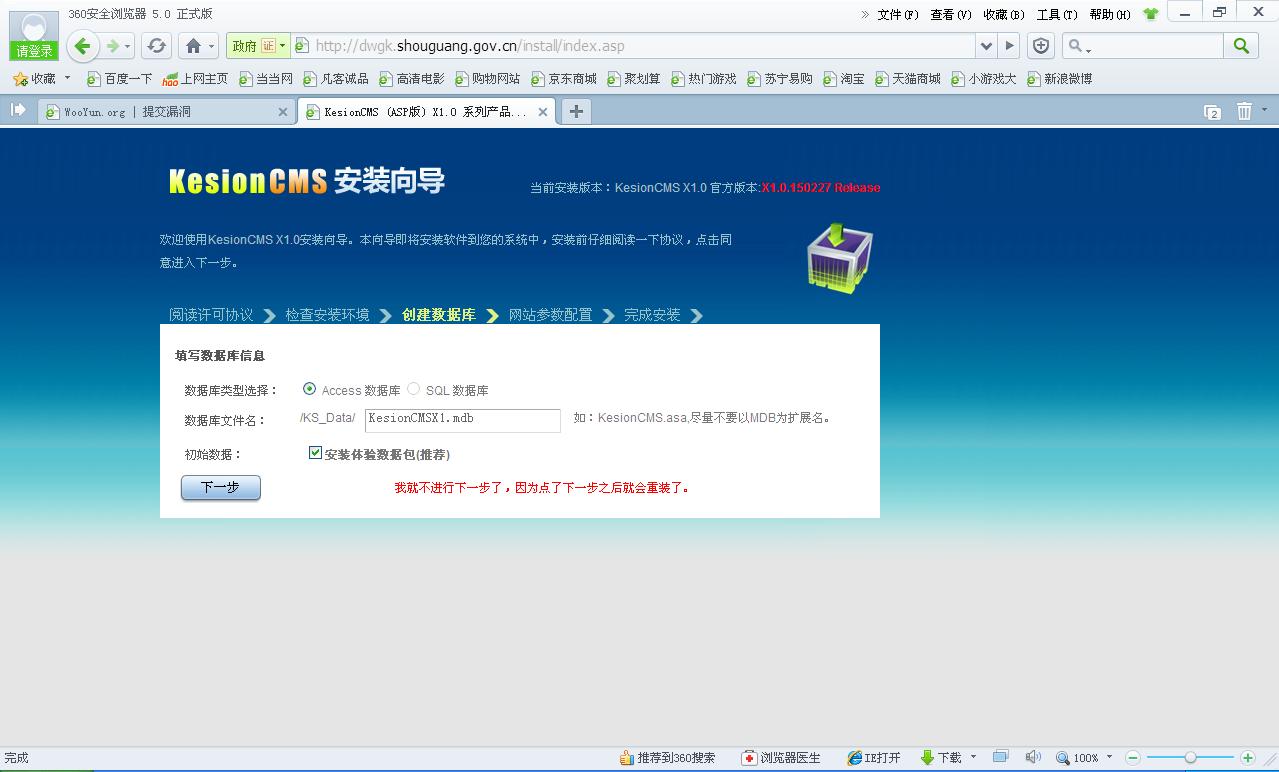This screenshot has width=1279, height=772.
Task: Open the home page icon
Action: click(194, 46)
